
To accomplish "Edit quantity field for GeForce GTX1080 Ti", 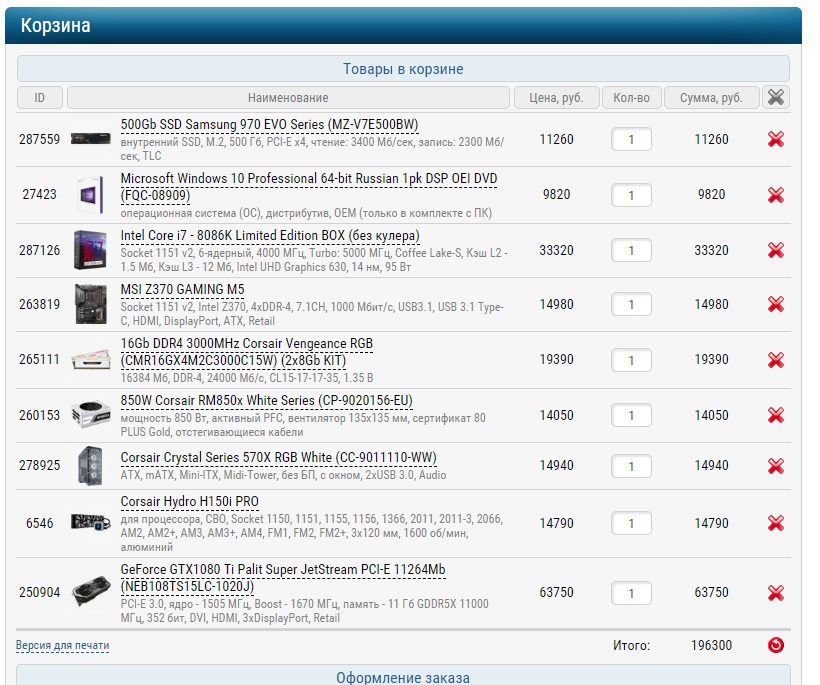I will 631,593.
